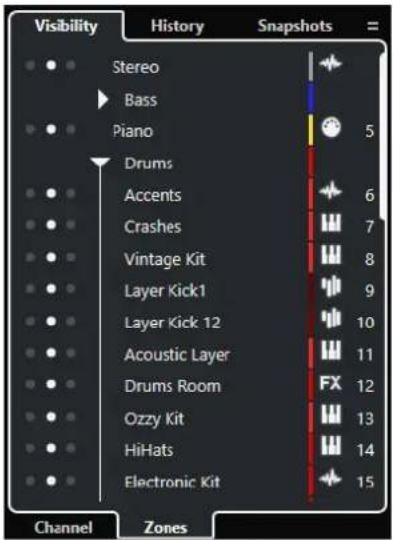The image size is (393, 540).
Task: Click the waveform icon for Electronic Kit
Action: (x=330, y=479)
